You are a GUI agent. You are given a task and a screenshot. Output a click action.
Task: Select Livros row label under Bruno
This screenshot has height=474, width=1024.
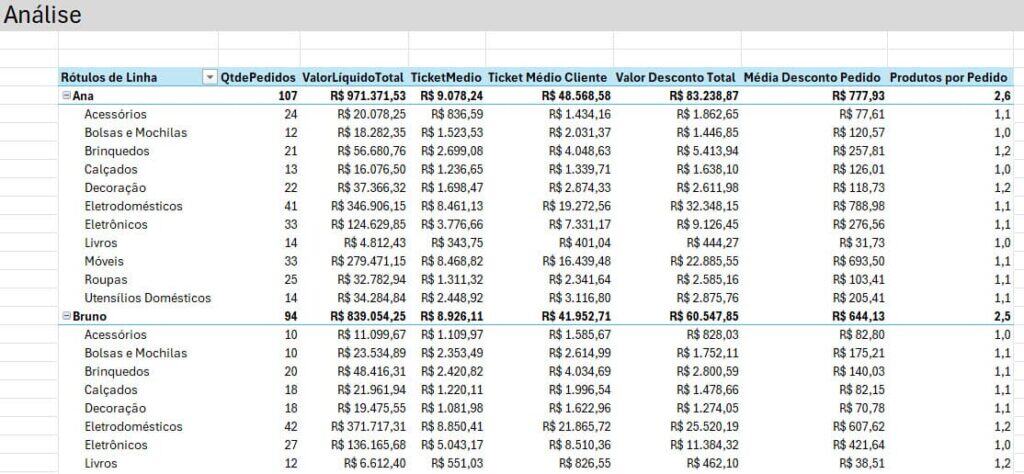tap(101, 463)
